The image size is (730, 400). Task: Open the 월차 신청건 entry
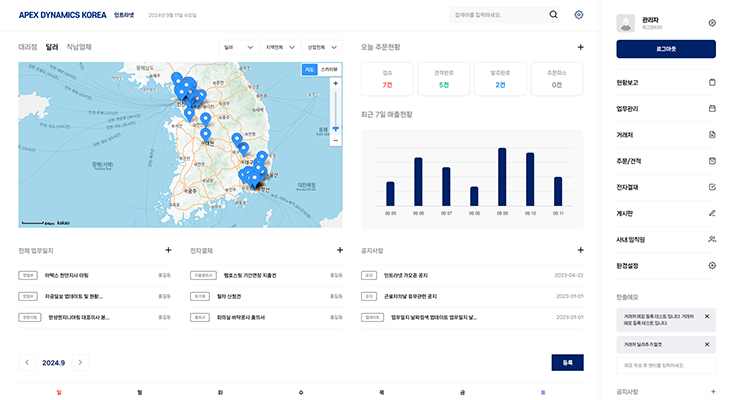pyautogui.click(x=229, y=296)
